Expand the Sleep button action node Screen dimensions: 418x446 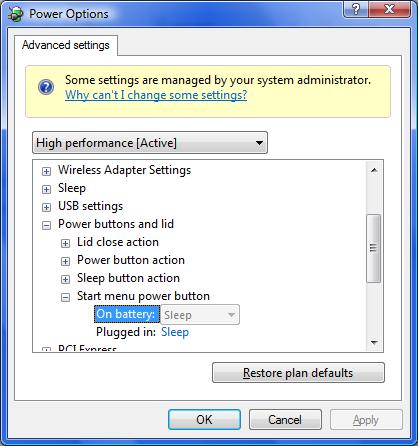coord(65,279)
